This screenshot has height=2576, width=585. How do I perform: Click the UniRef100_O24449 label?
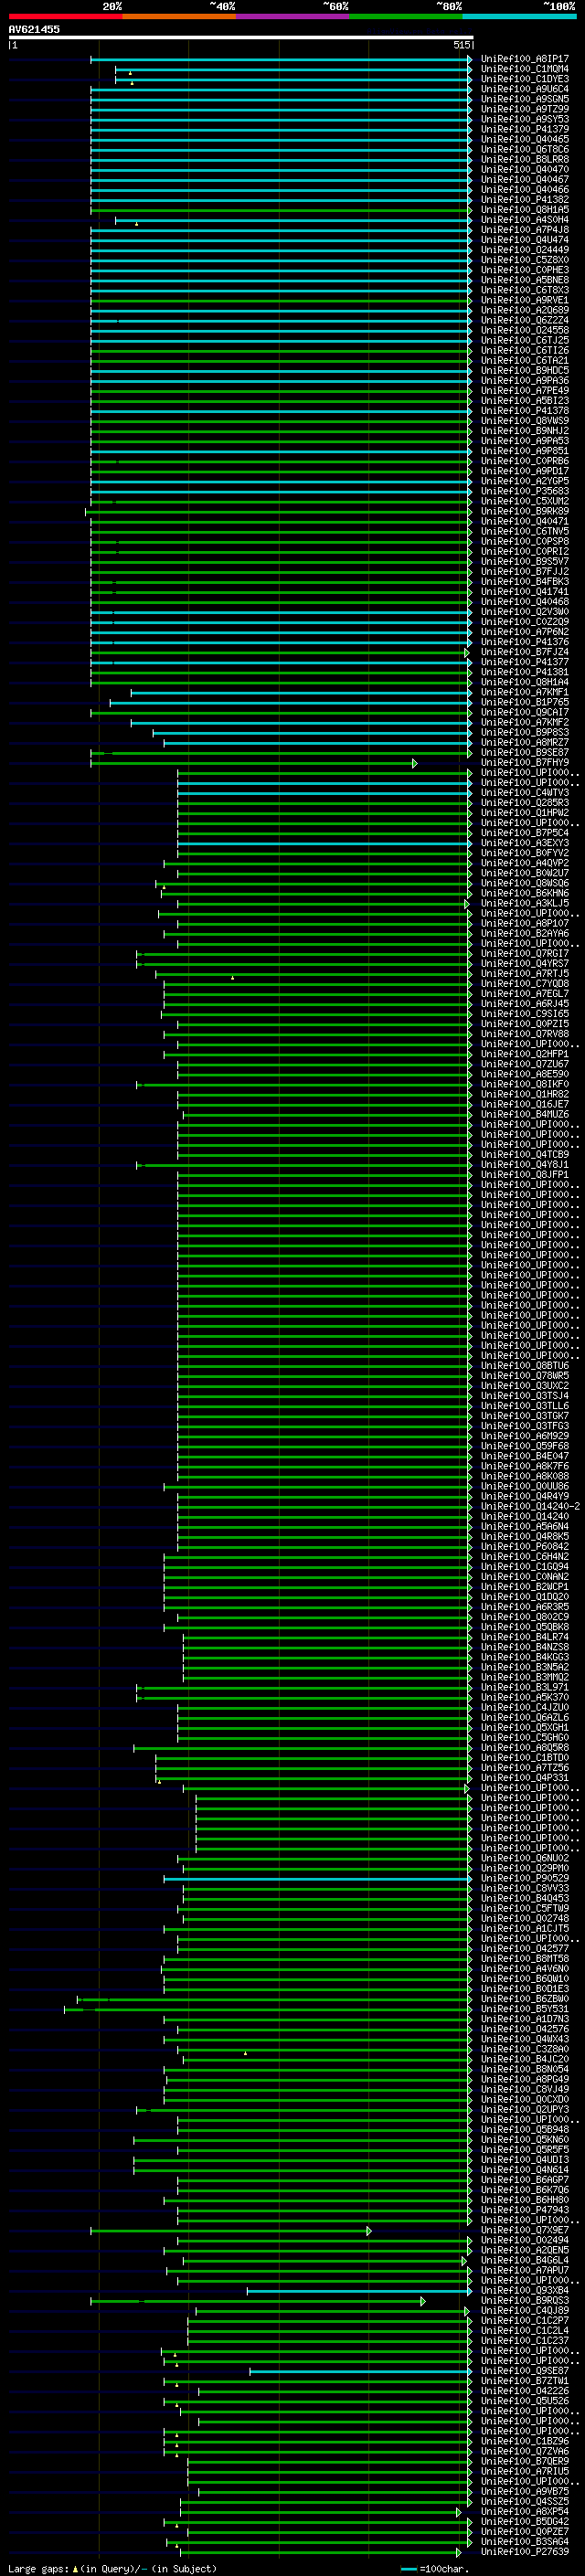pyautogui.click(x=524, y=249)
